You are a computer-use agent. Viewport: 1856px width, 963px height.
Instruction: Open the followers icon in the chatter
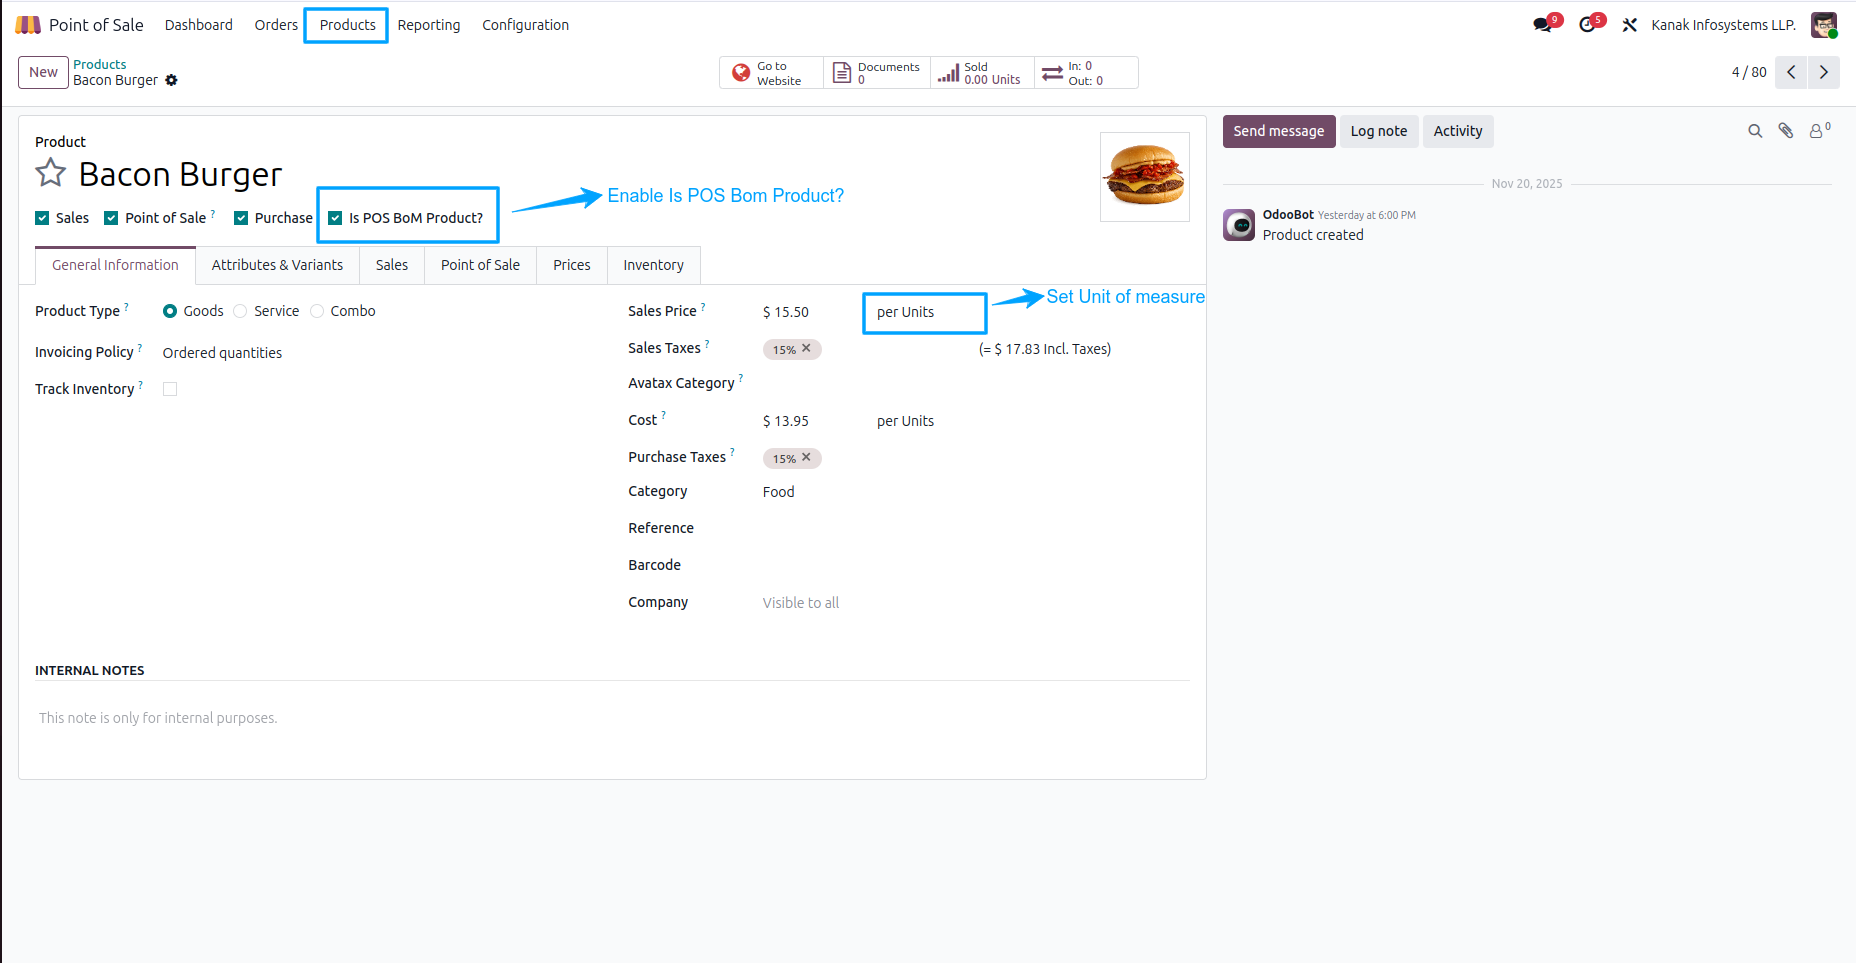(1817, 130)
